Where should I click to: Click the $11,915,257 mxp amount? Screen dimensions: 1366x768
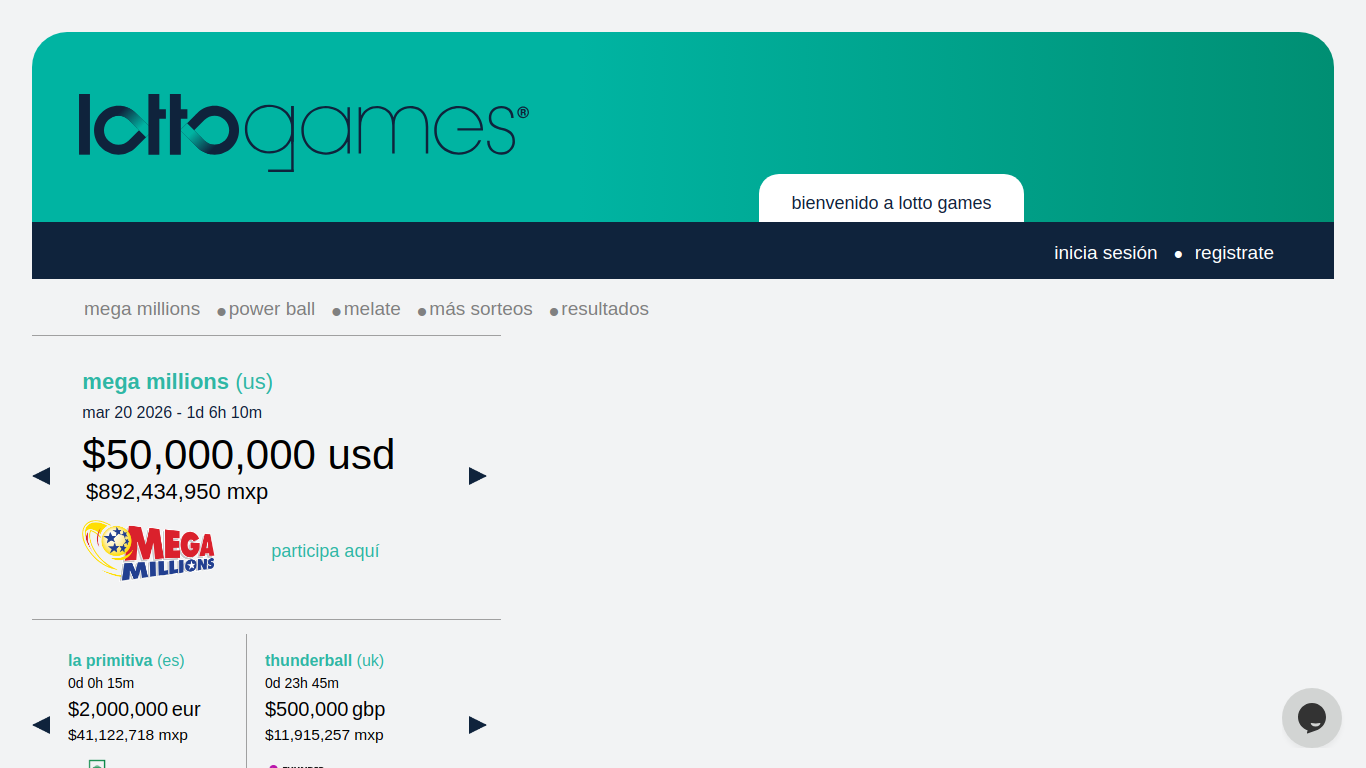pyautogui.click(x=324, y=735)
